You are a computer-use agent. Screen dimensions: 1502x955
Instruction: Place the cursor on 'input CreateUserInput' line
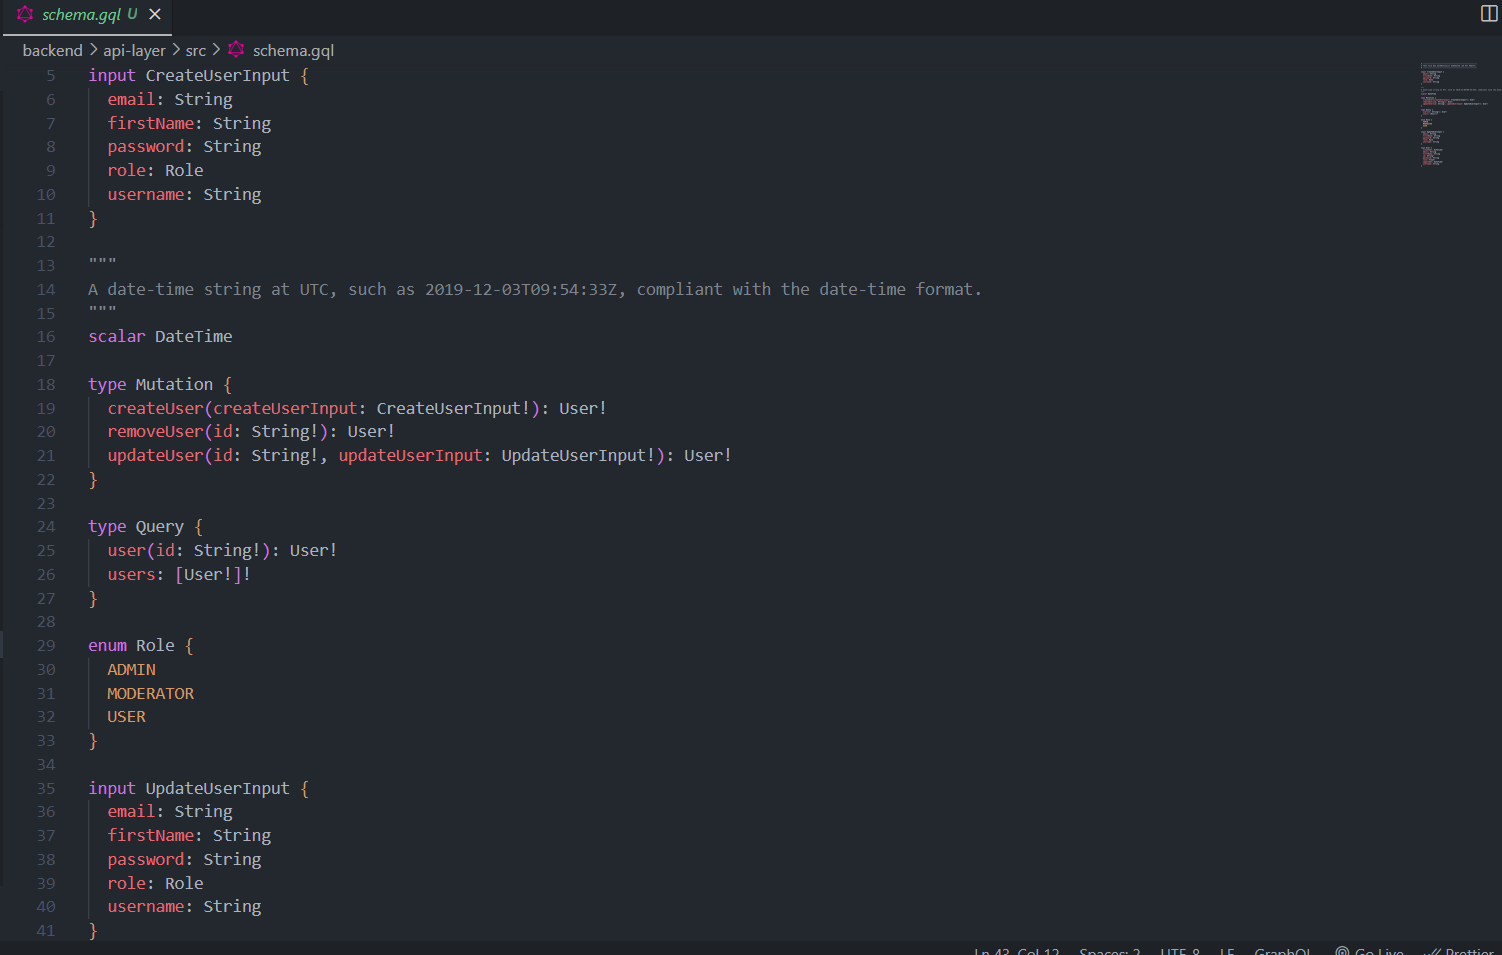pyautogui.click(x=198, y=75)
